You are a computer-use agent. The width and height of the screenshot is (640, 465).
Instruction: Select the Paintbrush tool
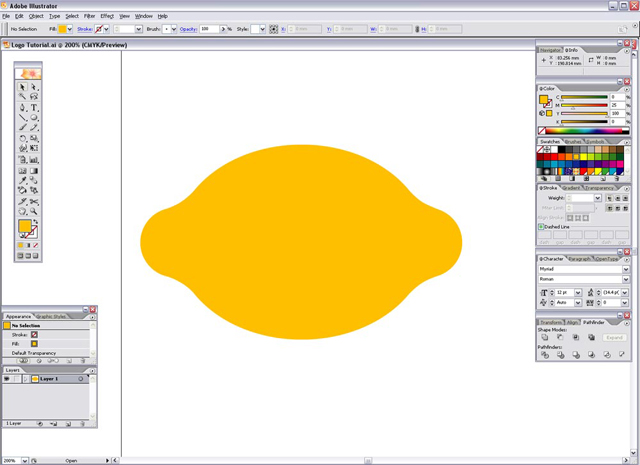point(22,128)
